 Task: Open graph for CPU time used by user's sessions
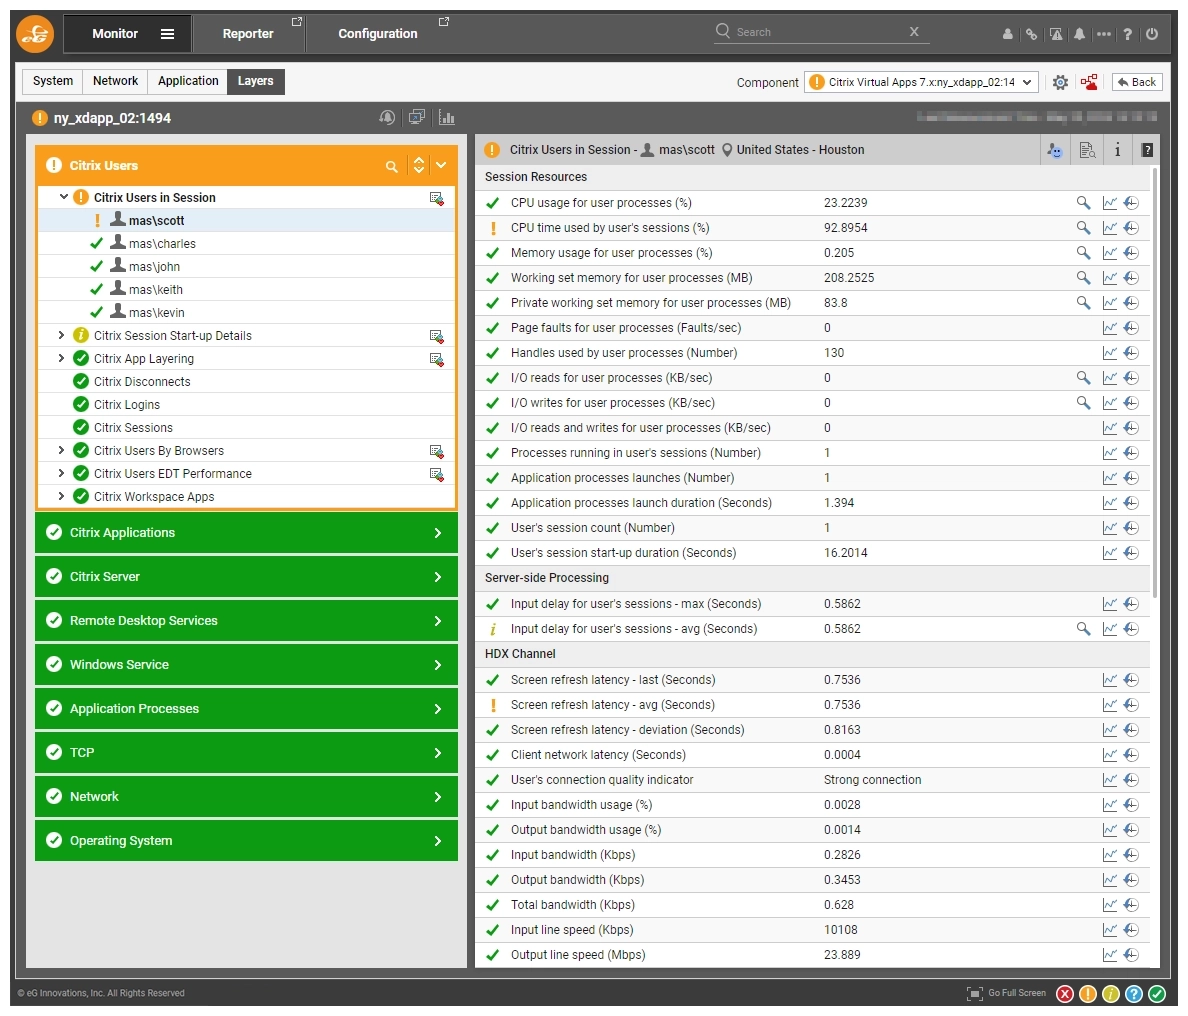pyautogui.click(x=1110, y=228)
